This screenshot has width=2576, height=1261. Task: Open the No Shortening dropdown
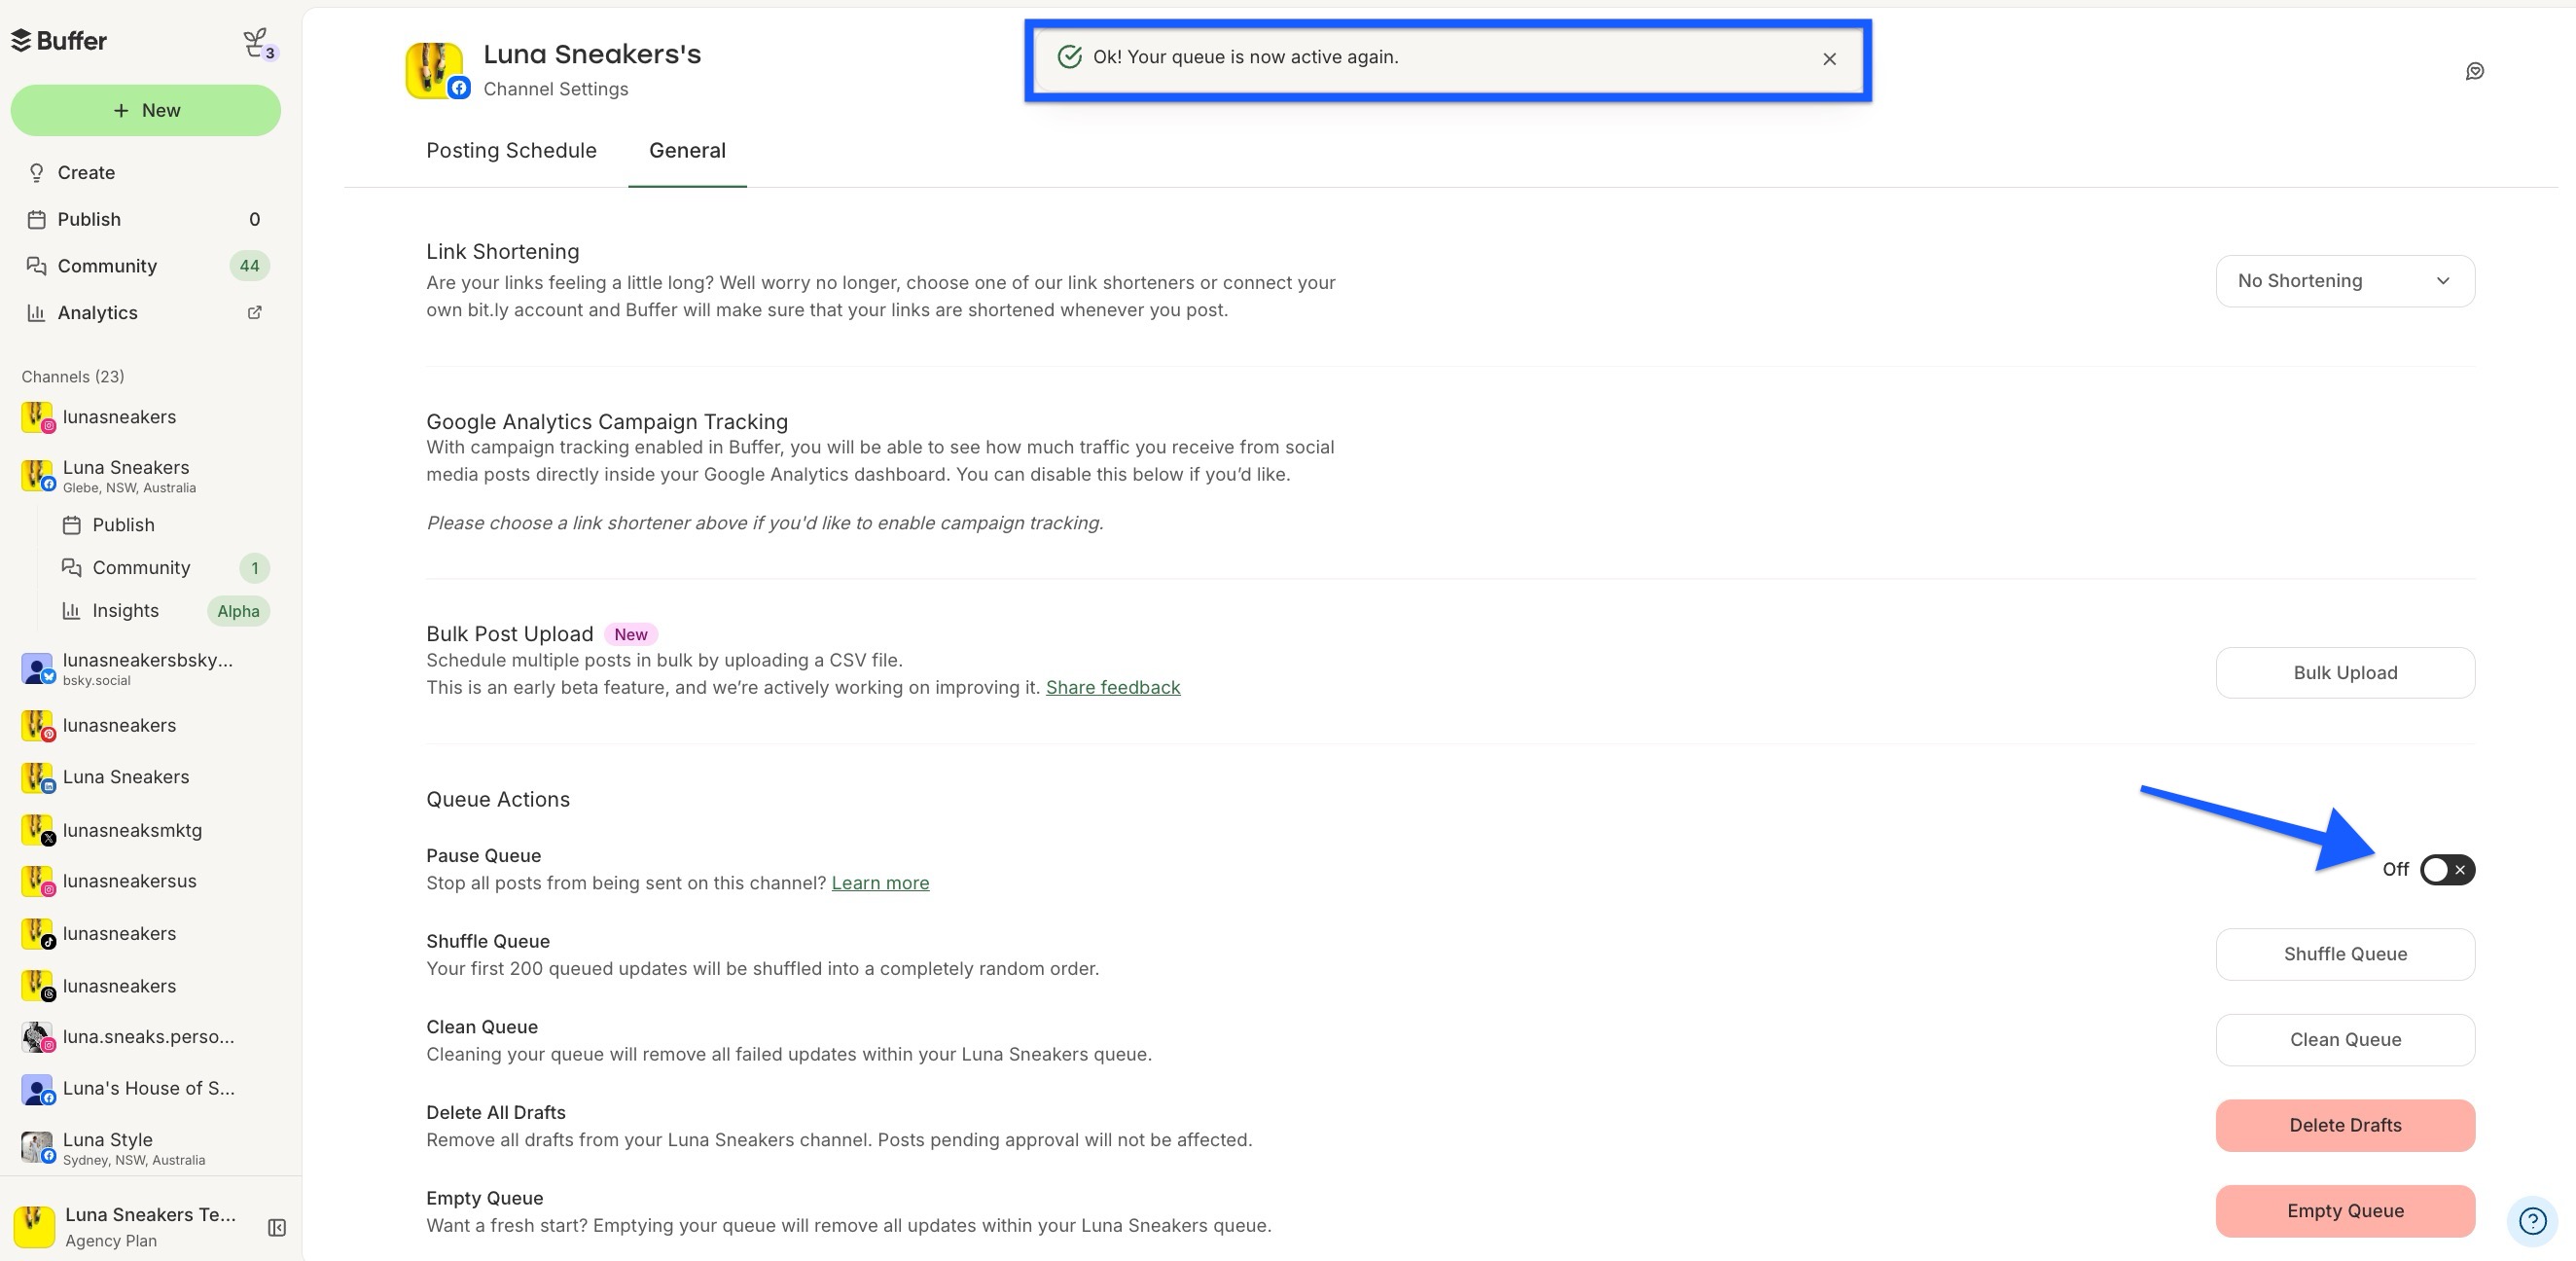point(2345,281)
